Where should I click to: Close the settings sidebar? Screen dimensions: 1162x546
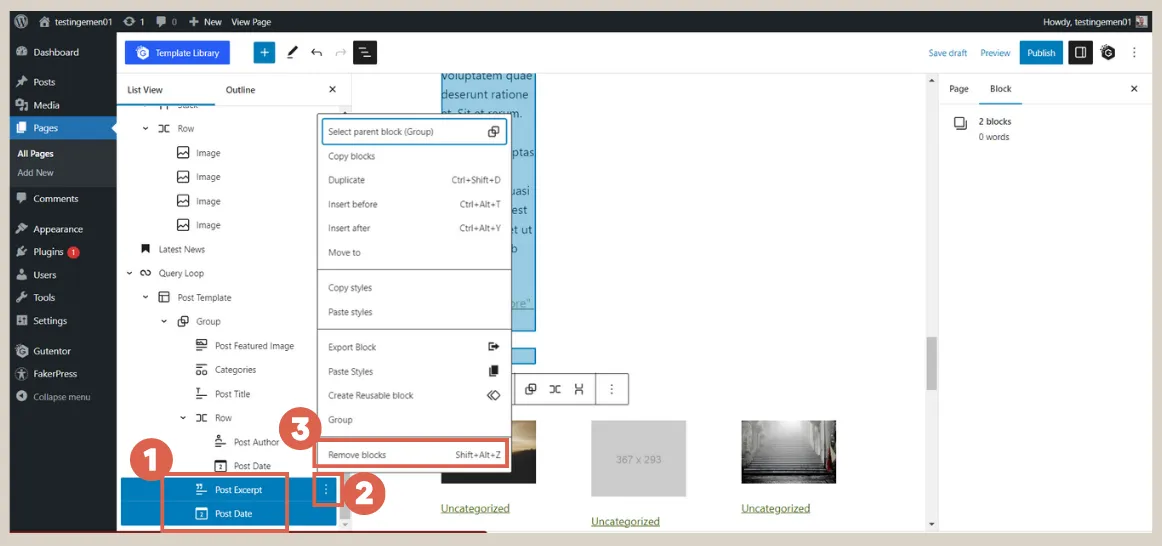pyautogui.click(x=1134, y=89)
